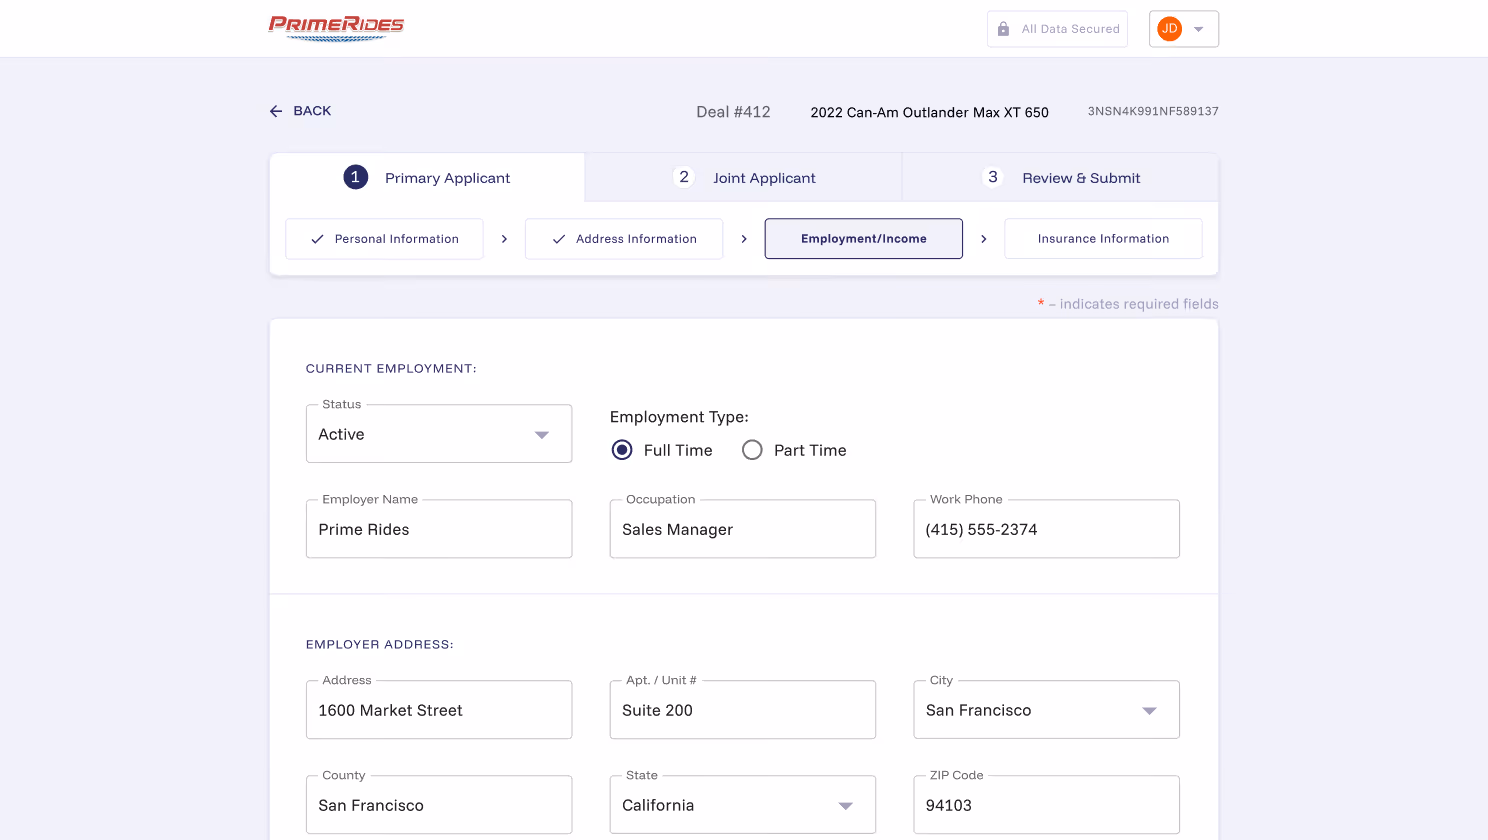This screenshot has width=1488, height=840.
Task: Click the Work Phone input field
Action: [1047, 529]
